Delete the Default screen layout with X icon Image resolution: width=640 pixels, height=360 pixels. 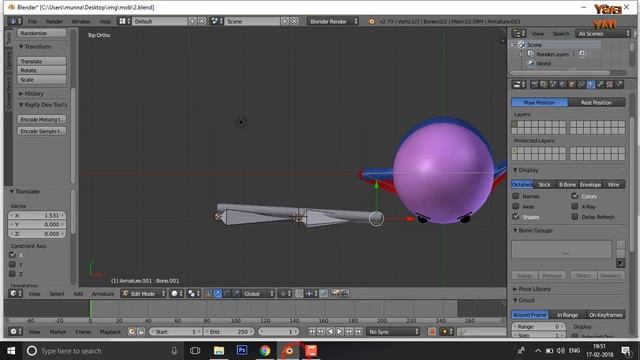pyautogui.click(x=202, y=21)
